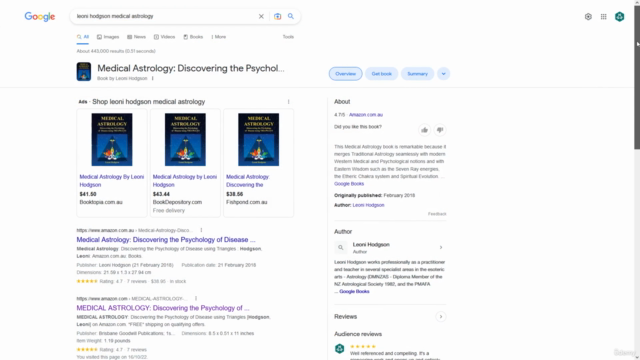Click the five-star rating in audience review

(x=362, y=347)
